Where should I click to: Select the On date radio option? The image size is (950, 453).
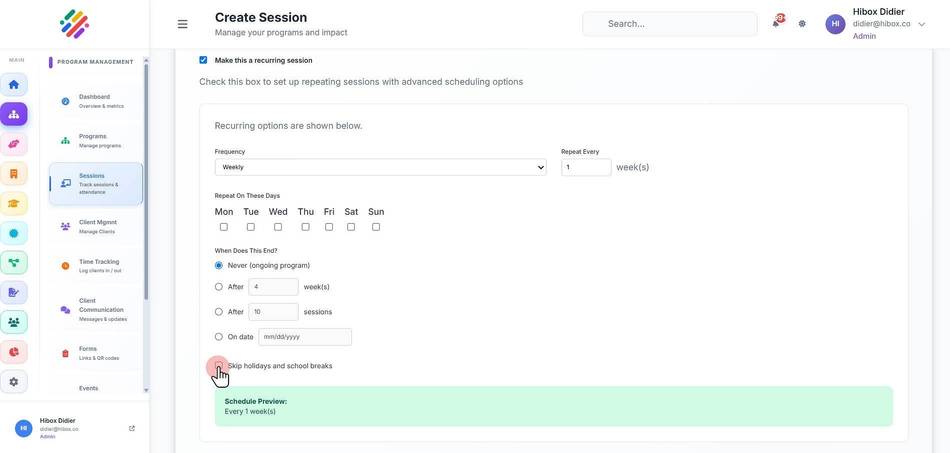coord(219,337)
